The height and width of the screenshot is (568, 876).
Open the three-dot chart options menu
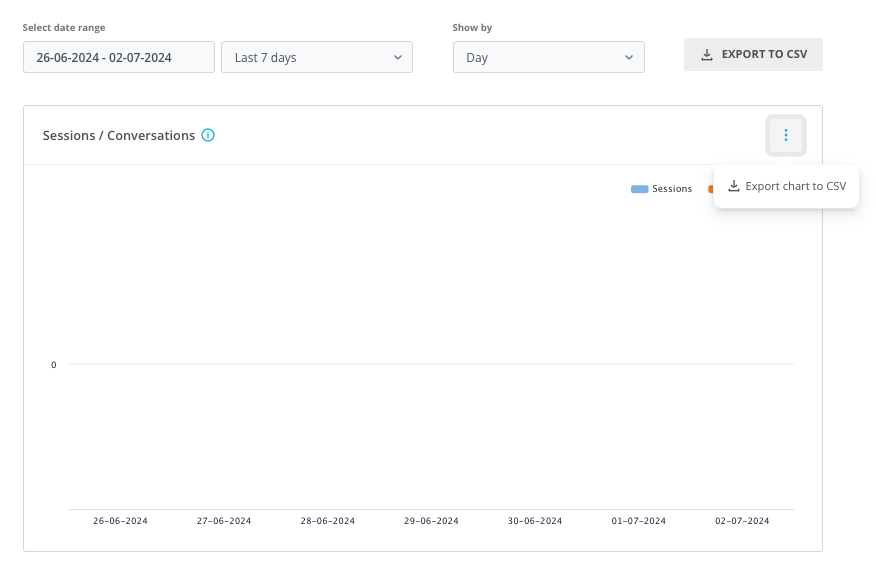(785, 135)
